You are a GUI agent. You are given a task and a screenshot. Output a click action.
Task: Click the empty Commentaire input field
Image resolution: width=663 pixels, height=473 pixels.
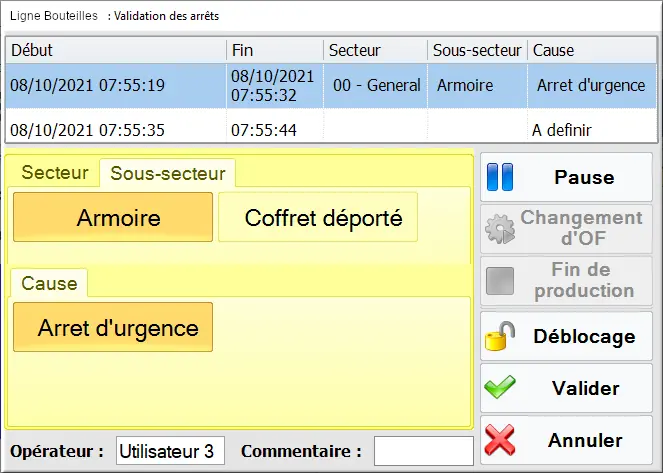click(424, 451)
